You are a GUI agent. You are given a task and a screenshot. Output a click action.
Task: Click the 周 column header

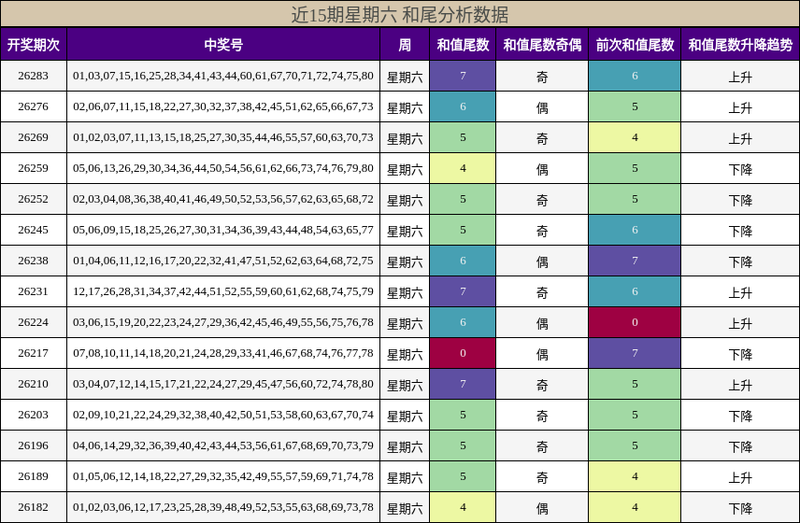point(405,45)
